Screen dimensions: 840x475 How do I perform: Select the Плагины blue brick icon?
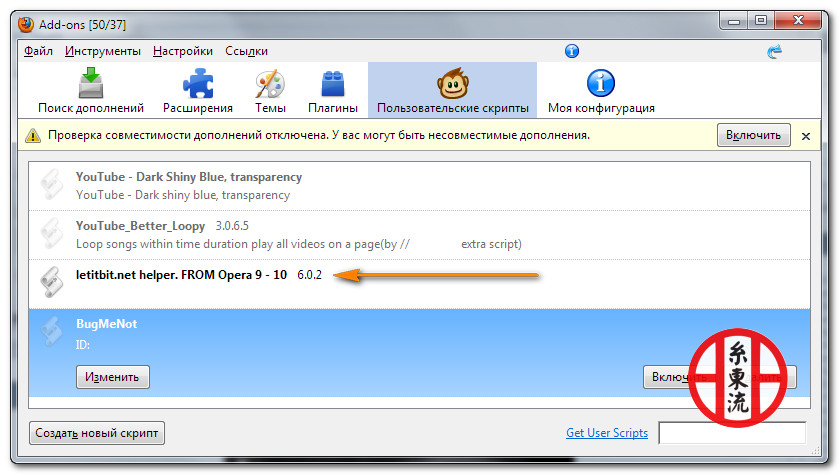333,84
